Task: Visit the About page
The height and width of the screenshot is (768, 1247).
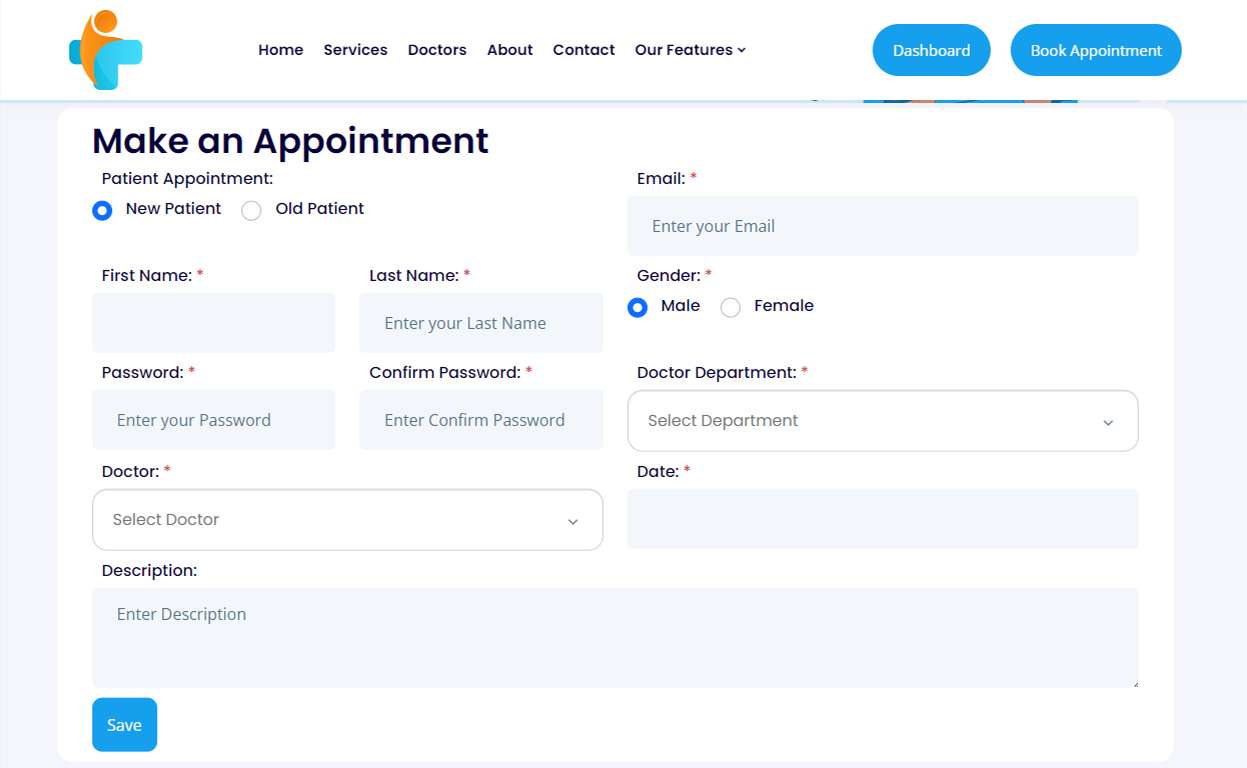Action: 509,49
